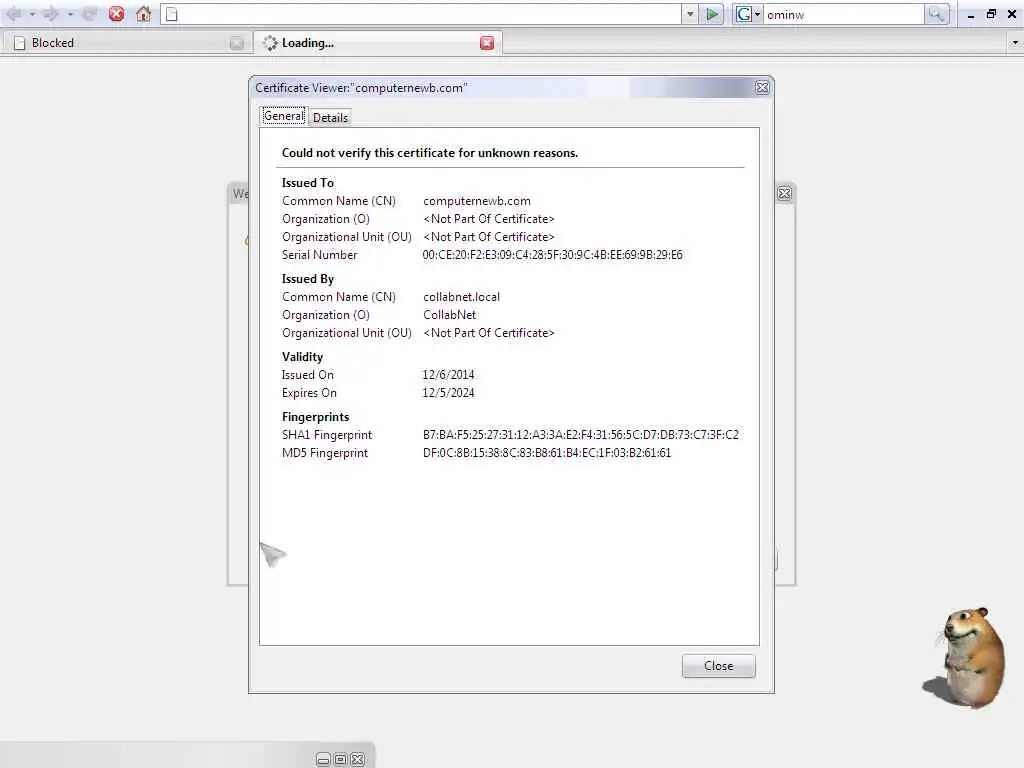The height and width of the screenshot is (768, 1024).
Task: Close the Loading... tab with red X
Action: [487, 43]
